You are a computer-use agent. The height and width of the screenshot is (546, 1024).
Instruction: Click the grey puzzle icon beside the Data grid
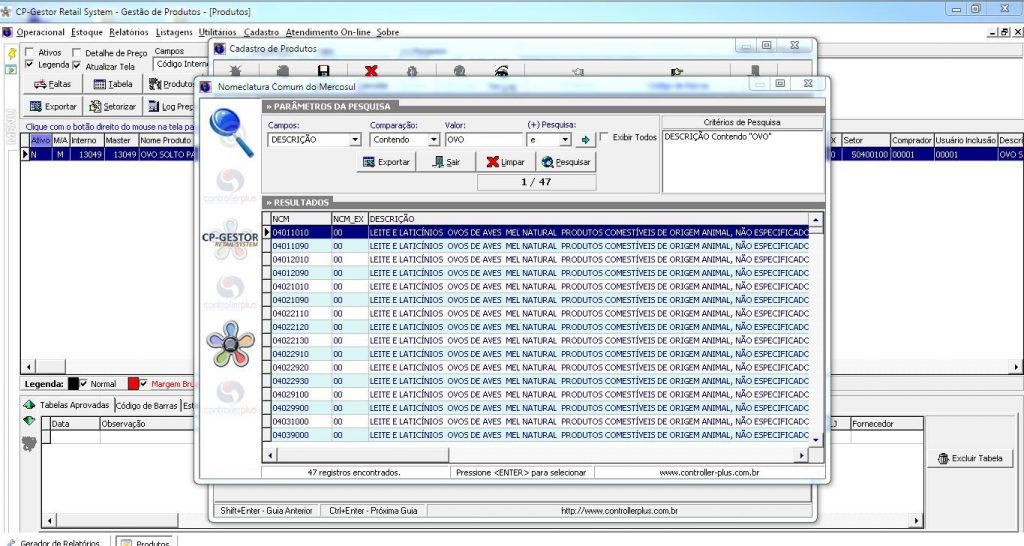29,443
